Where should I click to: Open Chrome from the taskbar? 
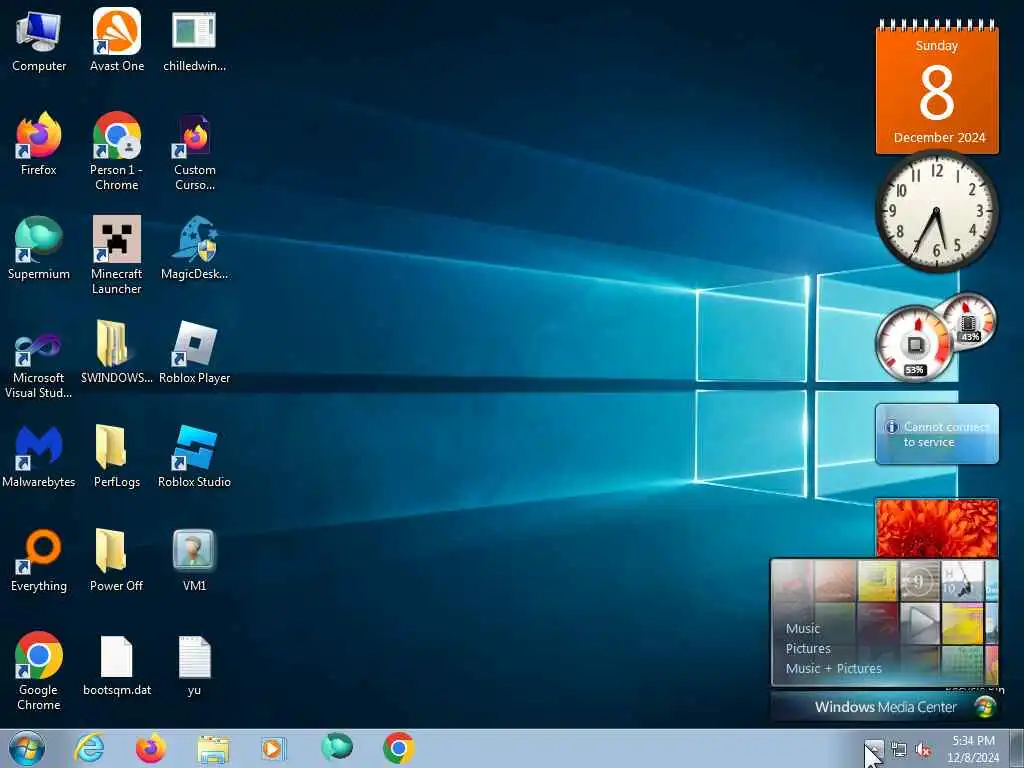pyautogui.click(x=398, y=748)
